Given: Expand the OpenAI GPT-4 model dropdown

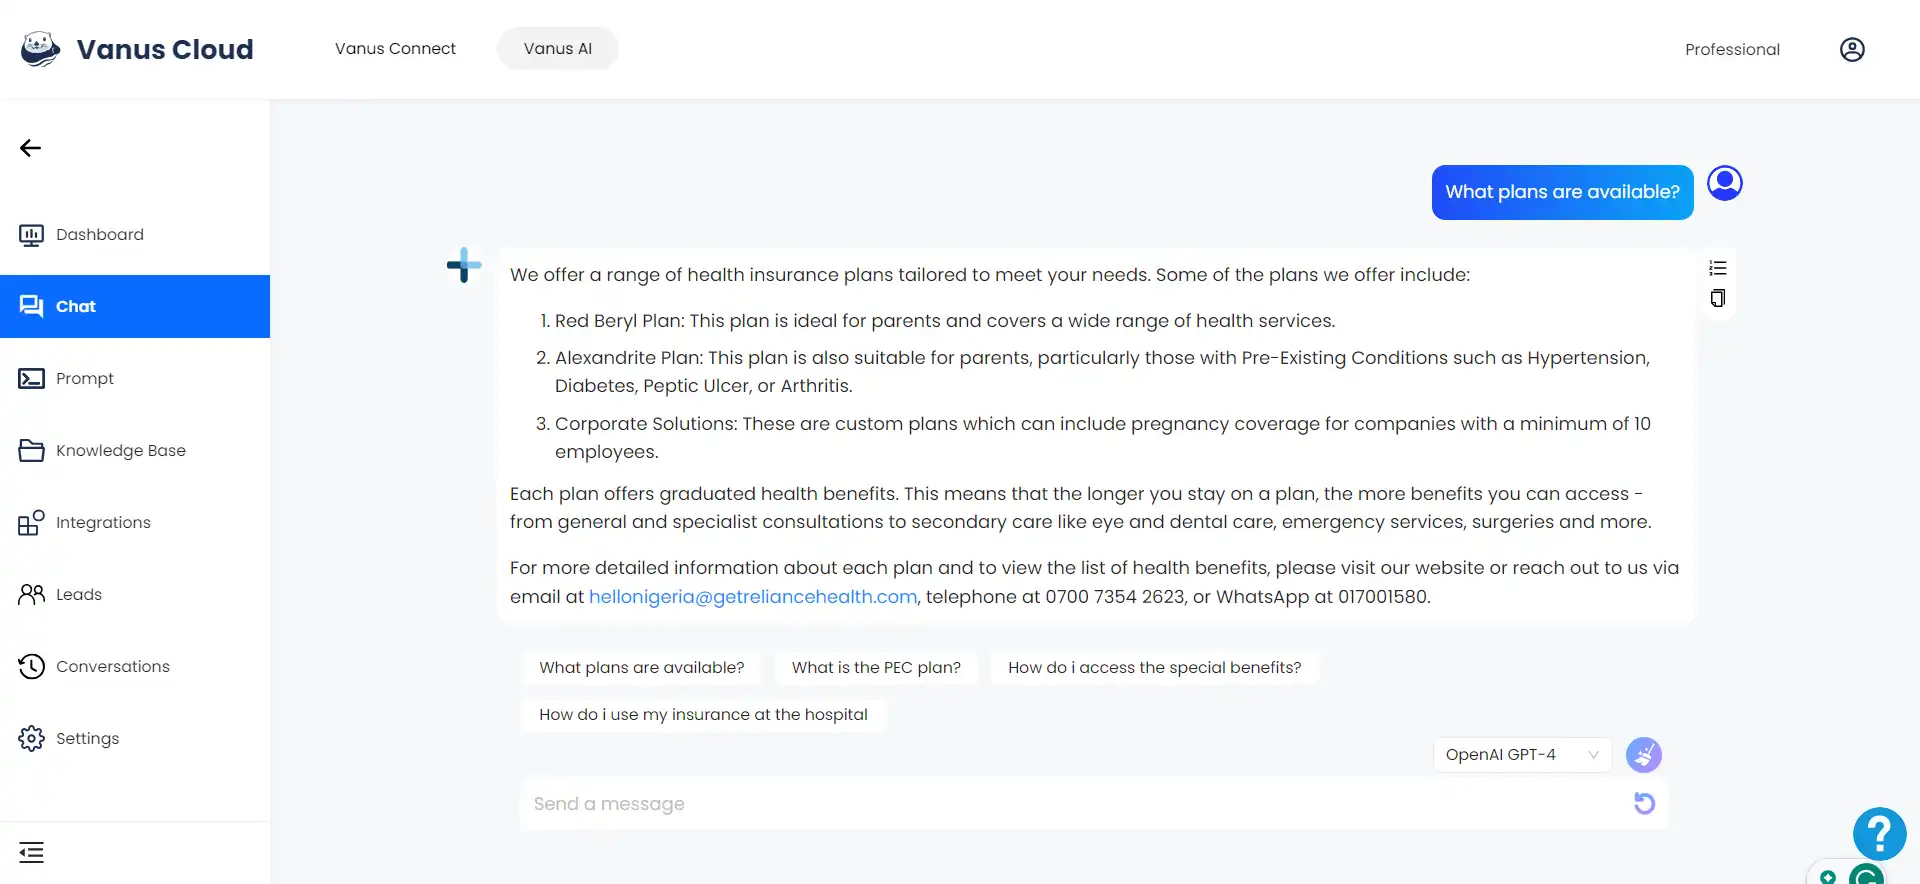Looking at the screenshot, I should tap(1522, 755).
